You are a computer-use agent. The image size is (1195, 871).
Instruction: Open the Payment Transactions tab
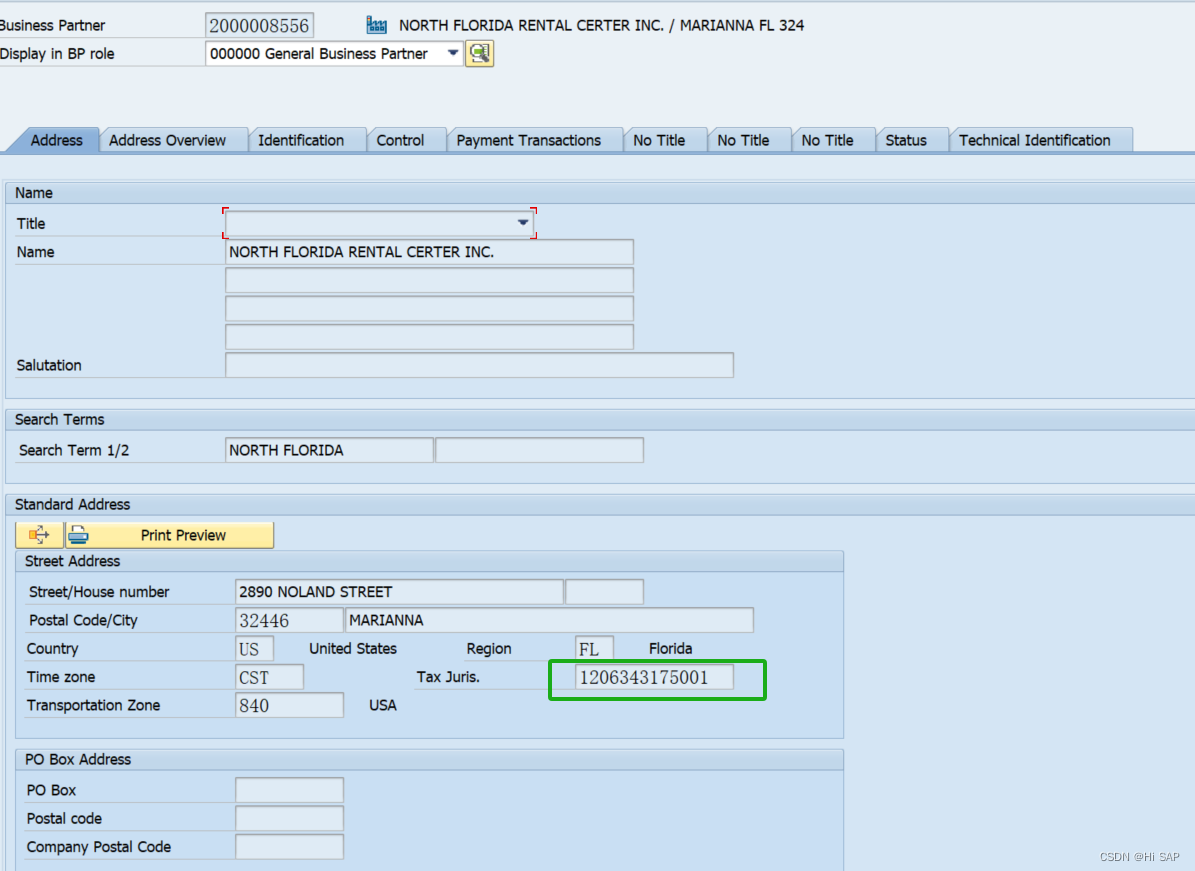pos(528,140)
